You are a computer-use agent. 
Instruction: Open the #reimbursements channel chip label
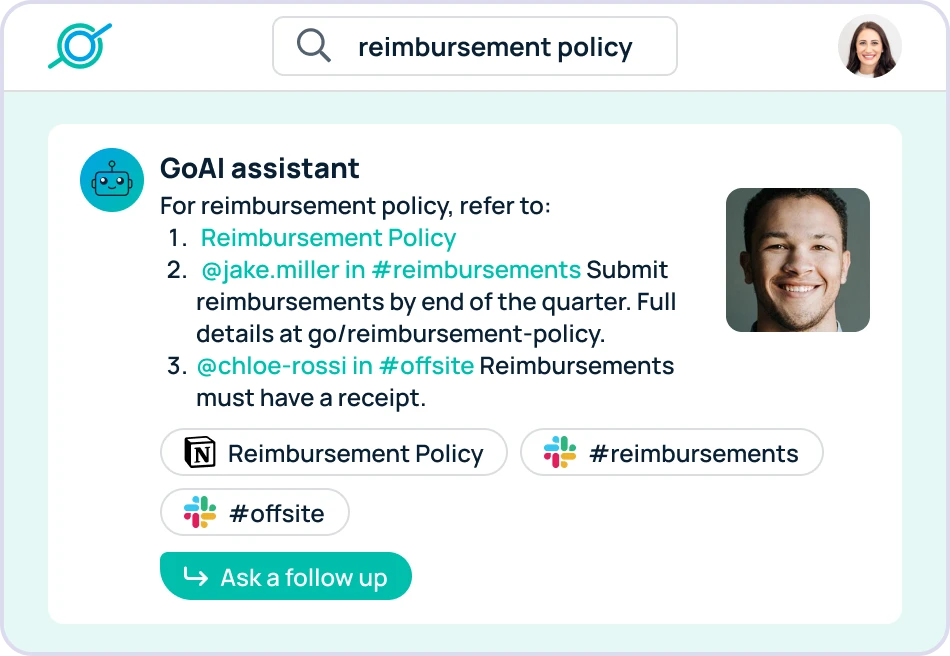pyautogui.click(x=693, y=453)
